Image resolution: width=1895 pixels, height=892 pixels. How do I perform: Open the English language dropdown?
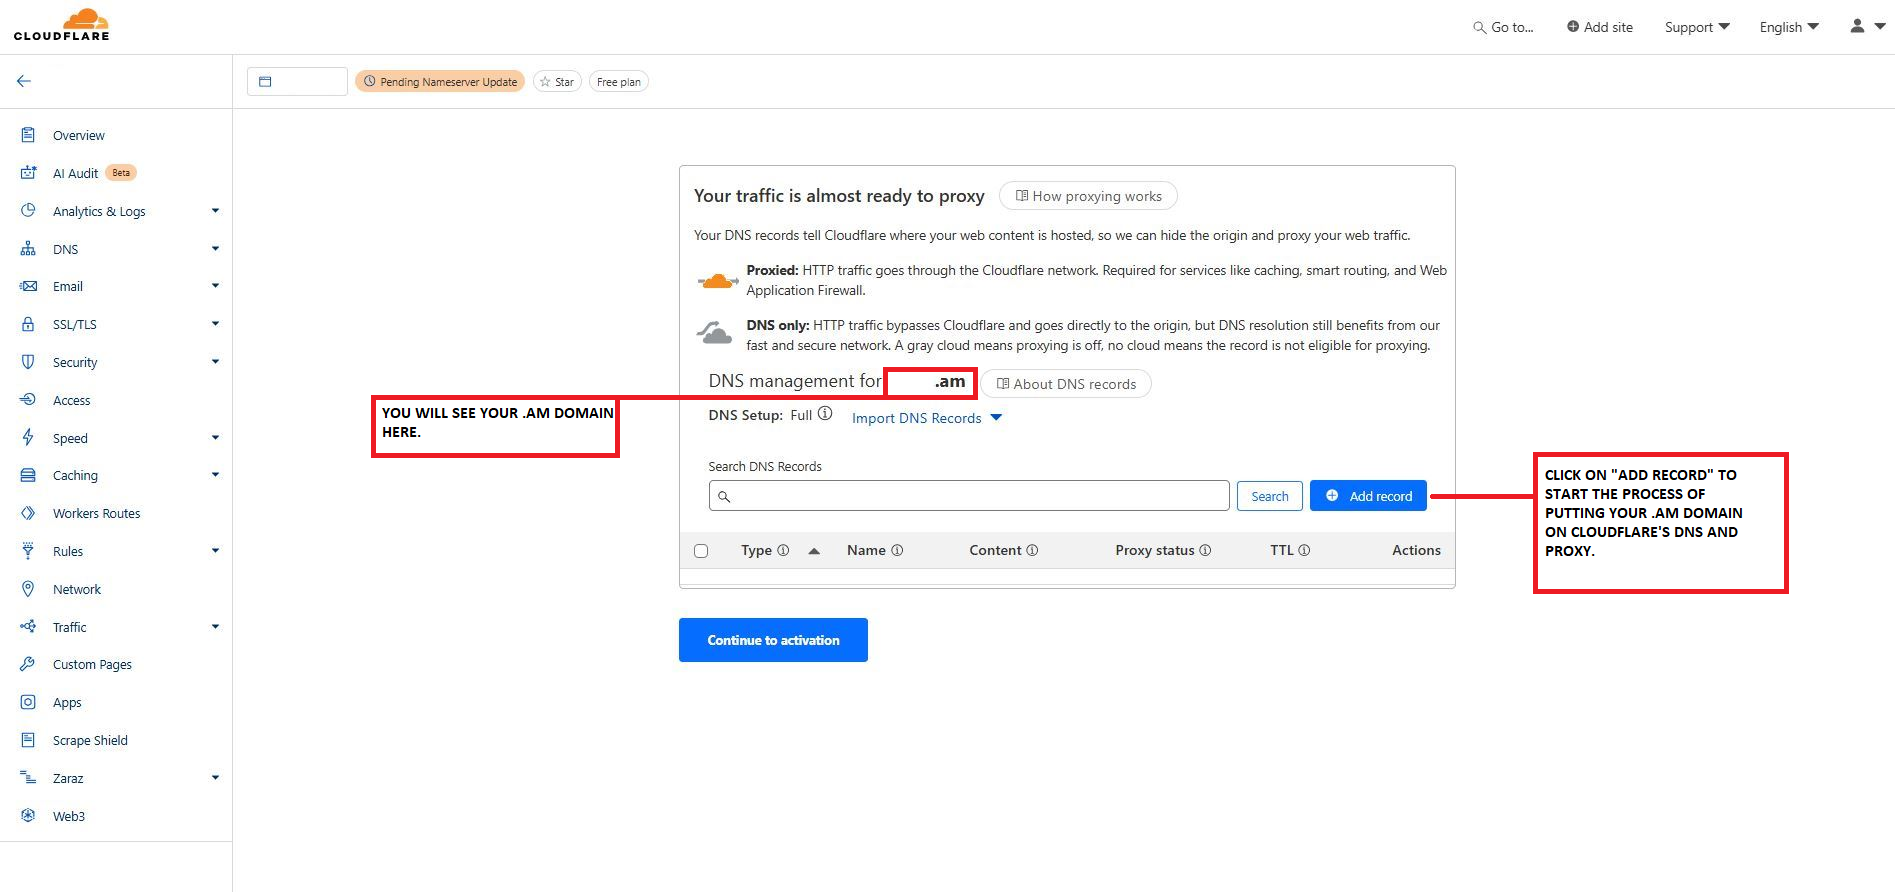(x=1789, y=27)
